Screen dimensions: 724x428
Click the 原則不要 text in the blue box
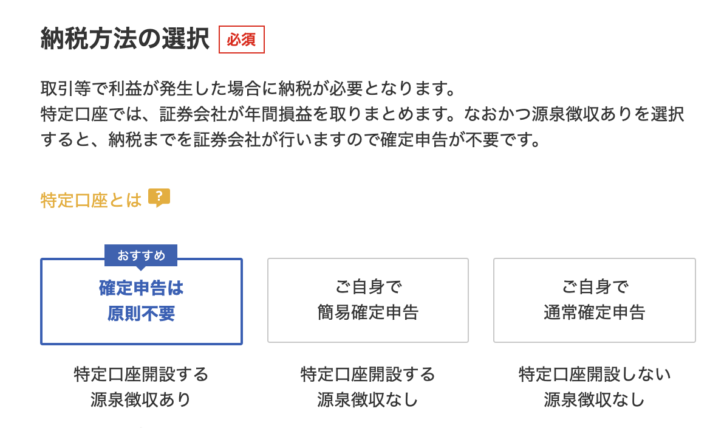coord(141,314)
